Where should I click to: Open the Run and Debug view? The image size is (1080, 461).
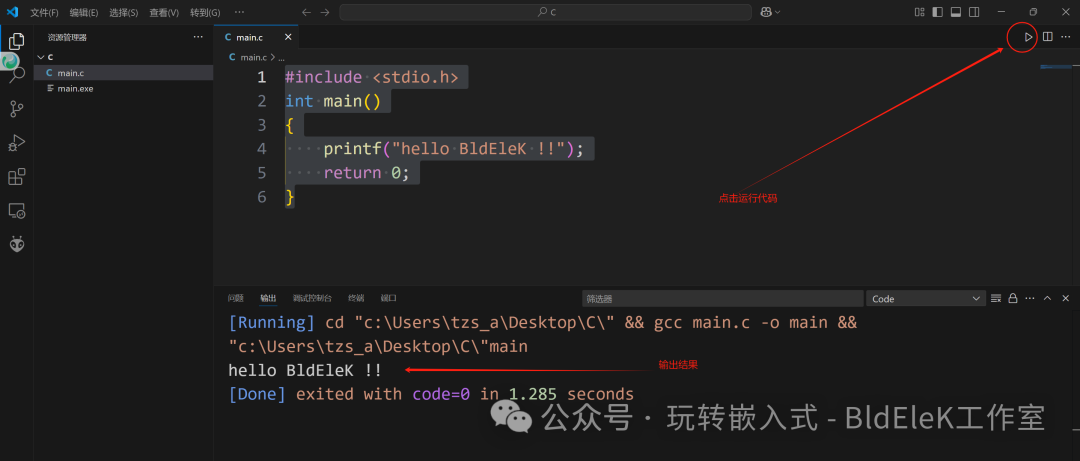[x=17, y=142]
